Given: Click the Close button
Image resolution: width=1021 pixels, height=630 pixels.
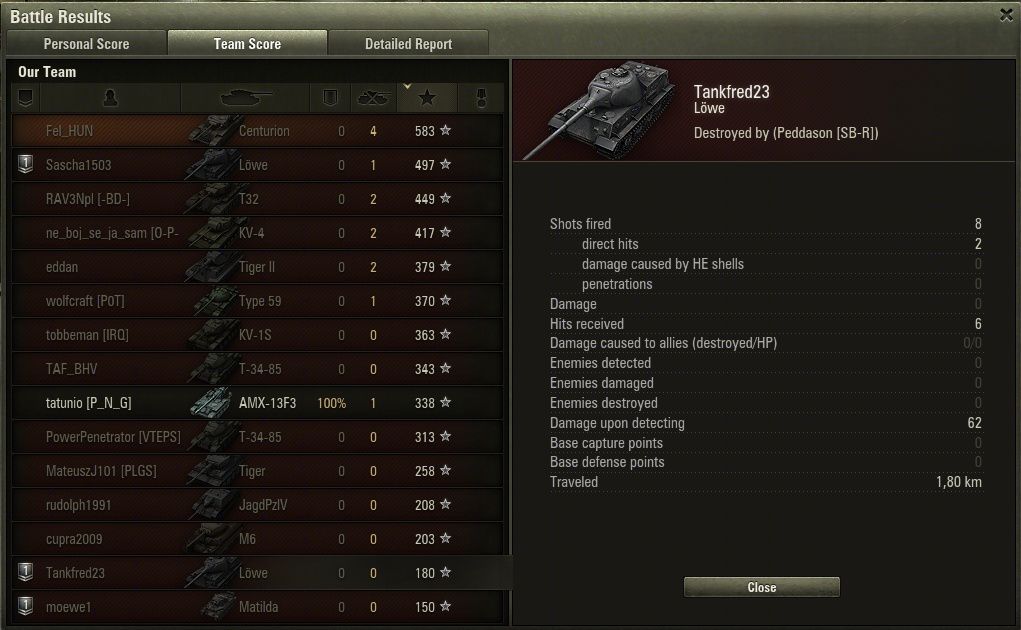Looking at the screenshot, I should pos(762,587).
